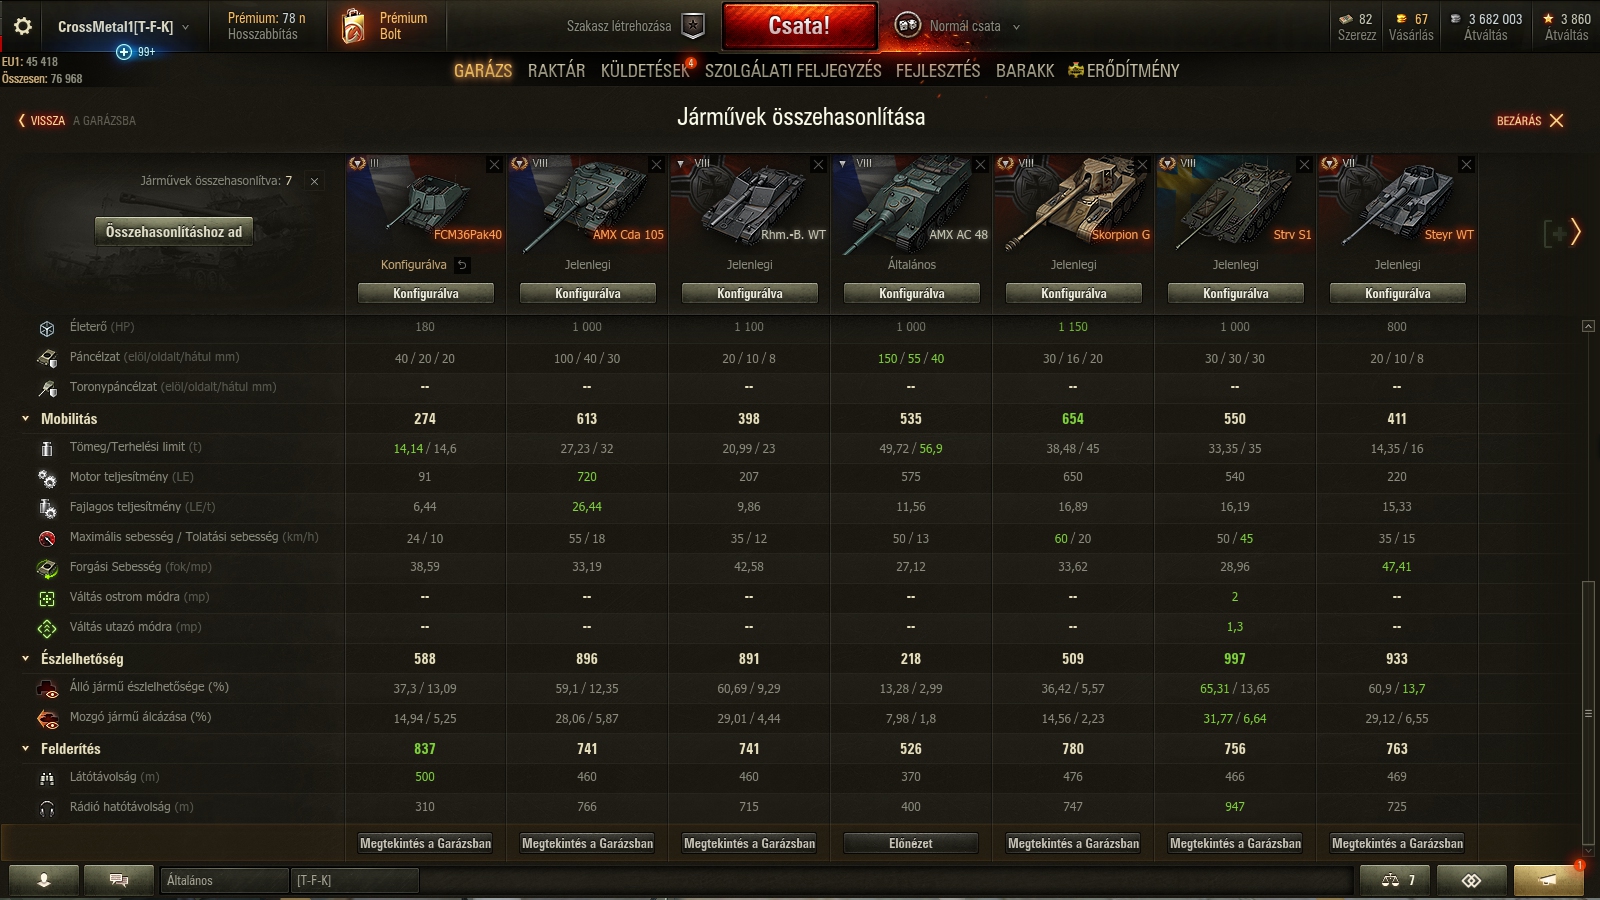
Task: Click the Csata! battle button
Action: tap(799, 26)
